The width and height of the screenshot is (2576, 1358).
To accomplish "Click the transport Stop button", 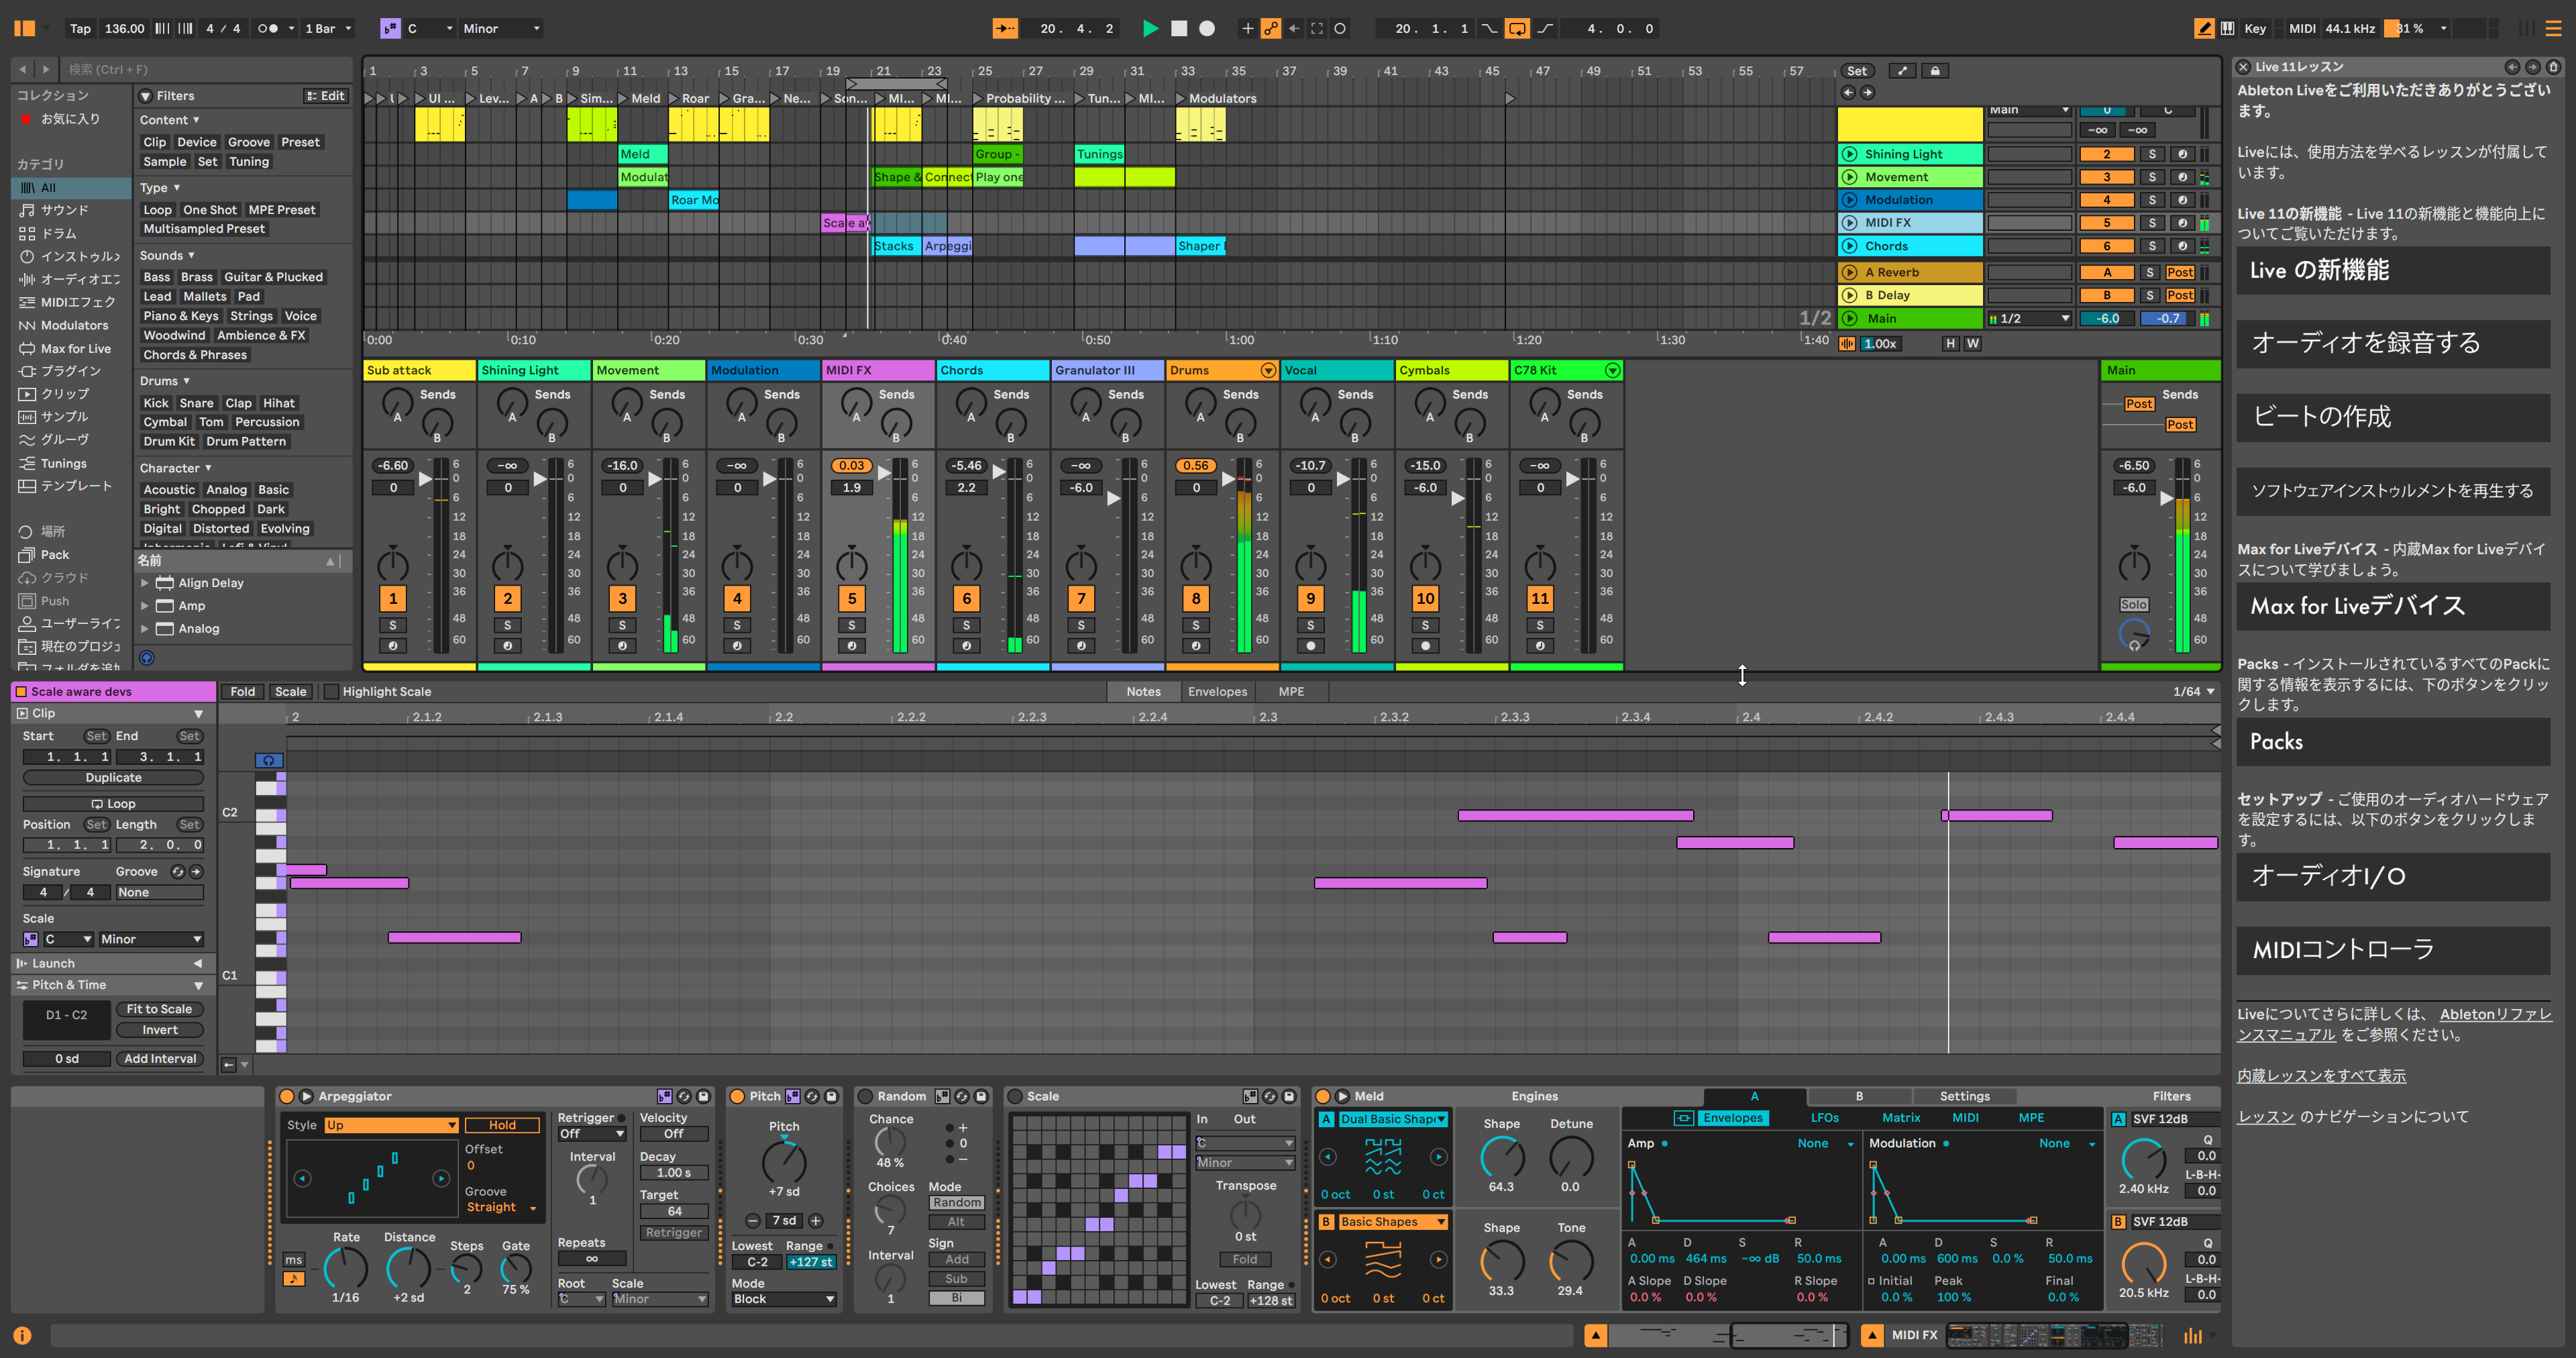I will [x=1179, y=29].
